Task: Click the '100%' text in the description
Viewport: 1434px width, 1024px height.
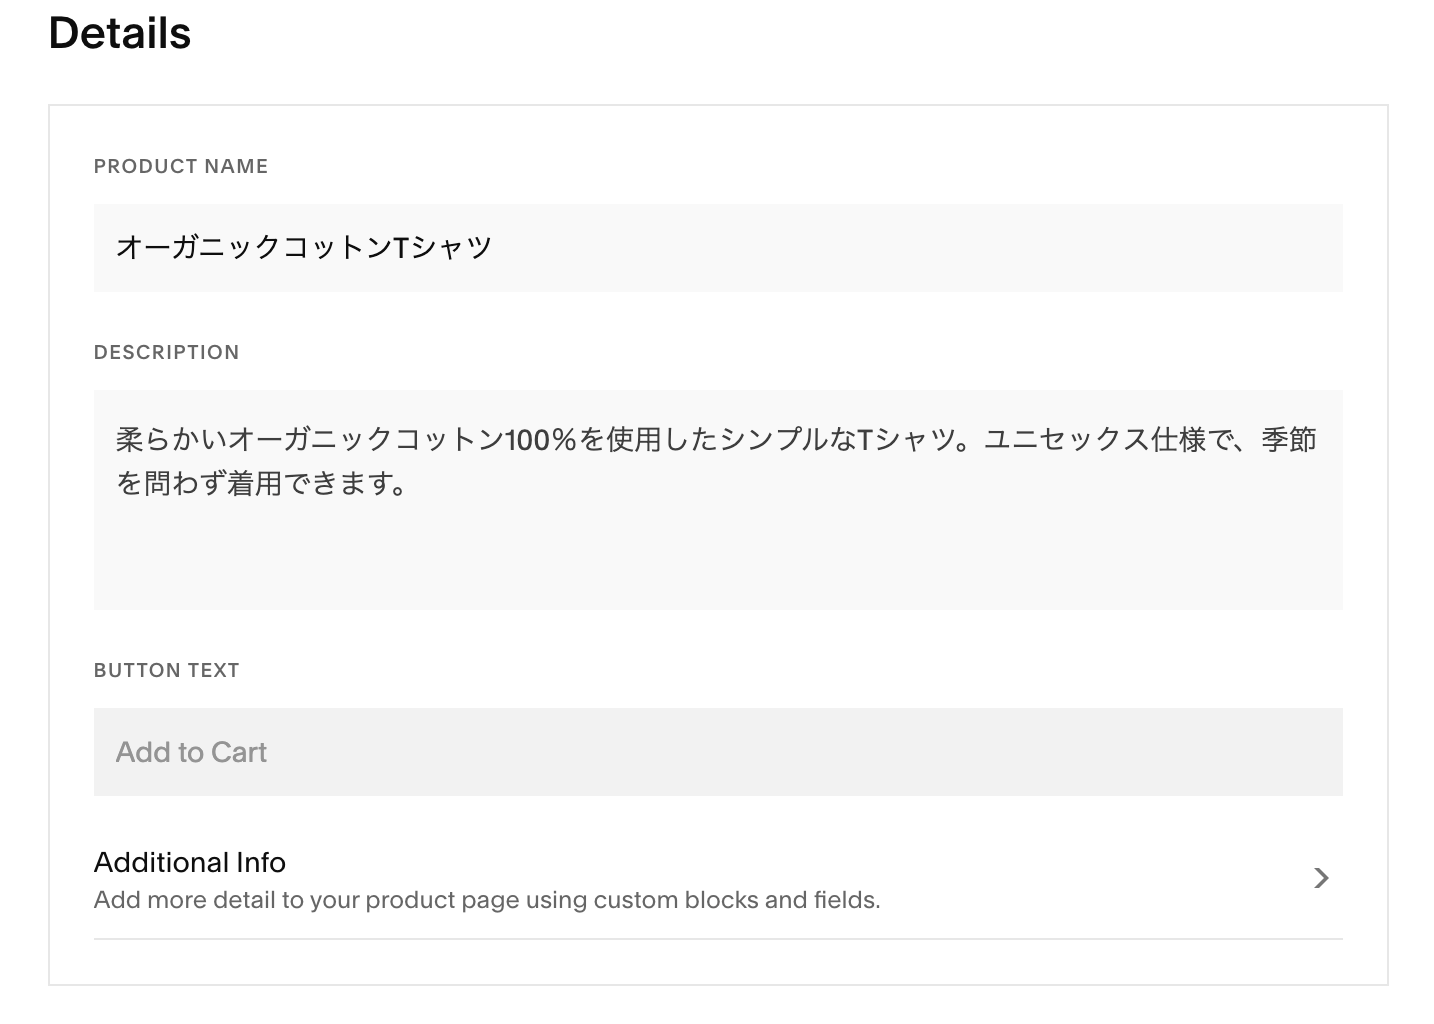Action: [541, 440]
